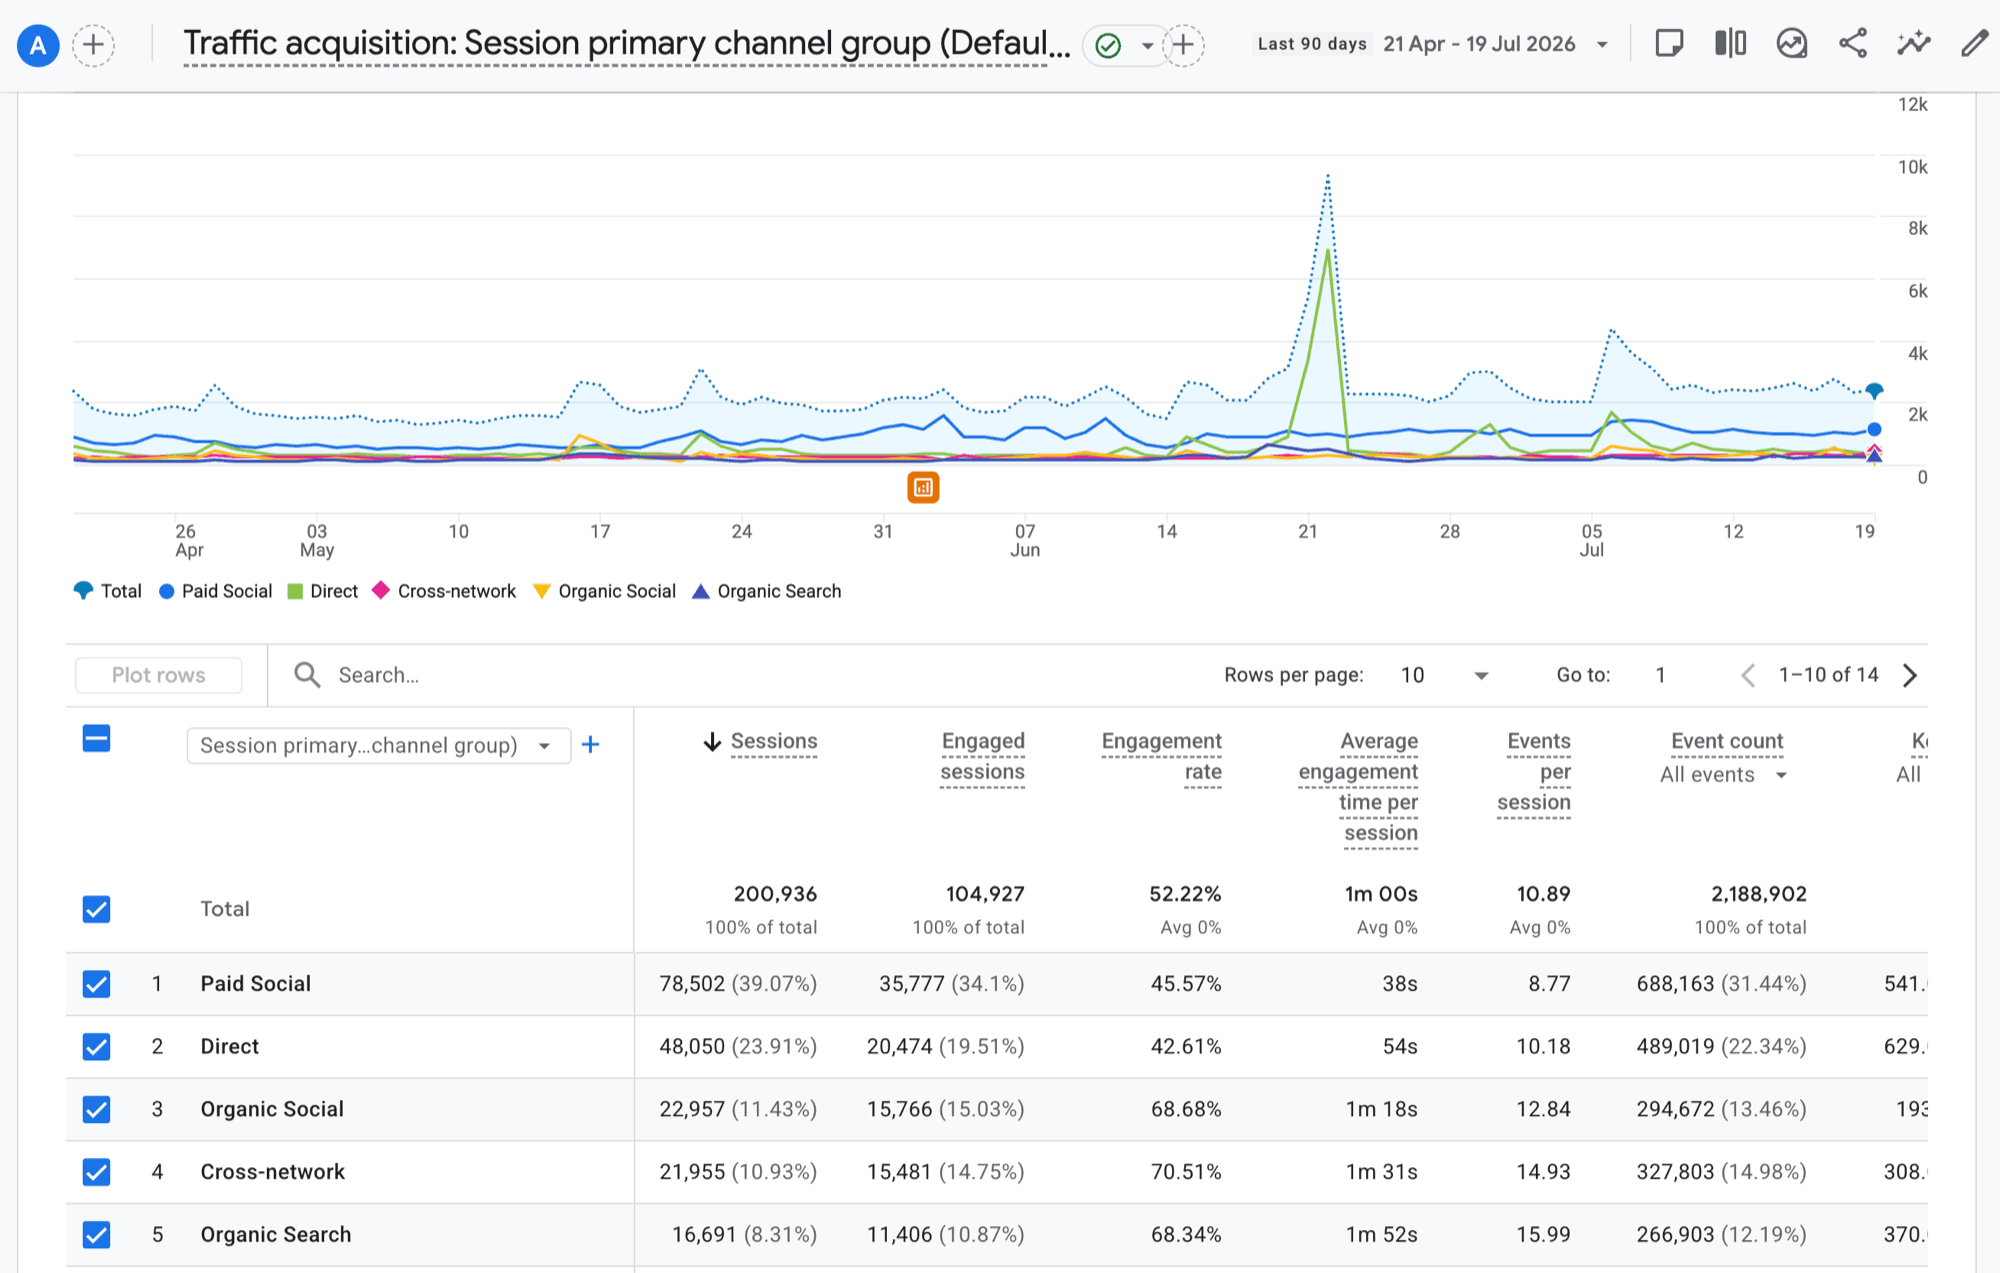Image resolution: width=2000 pixels, height=1273 pixels.
Task: Add a comparison with the plus circle next to A
Action: pos(93,45)
